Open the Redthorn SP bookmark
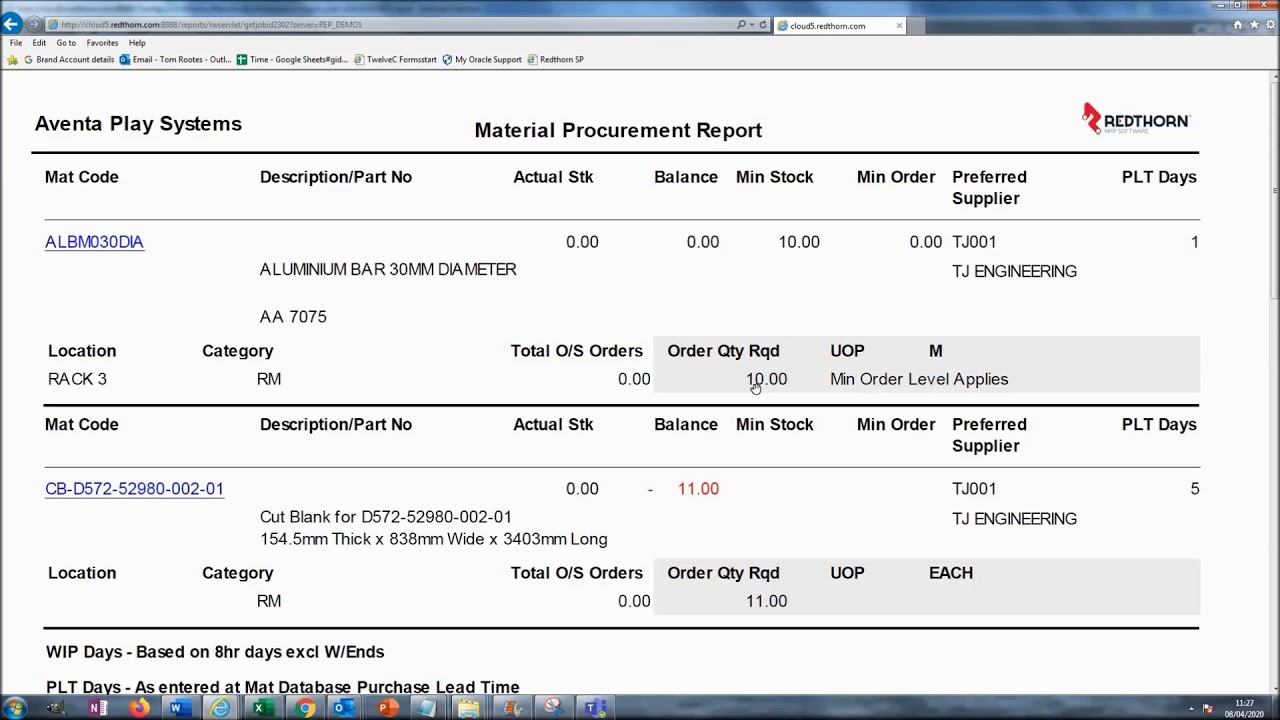The width and height of the screenshot is (1280, 720). coord(555,60)
